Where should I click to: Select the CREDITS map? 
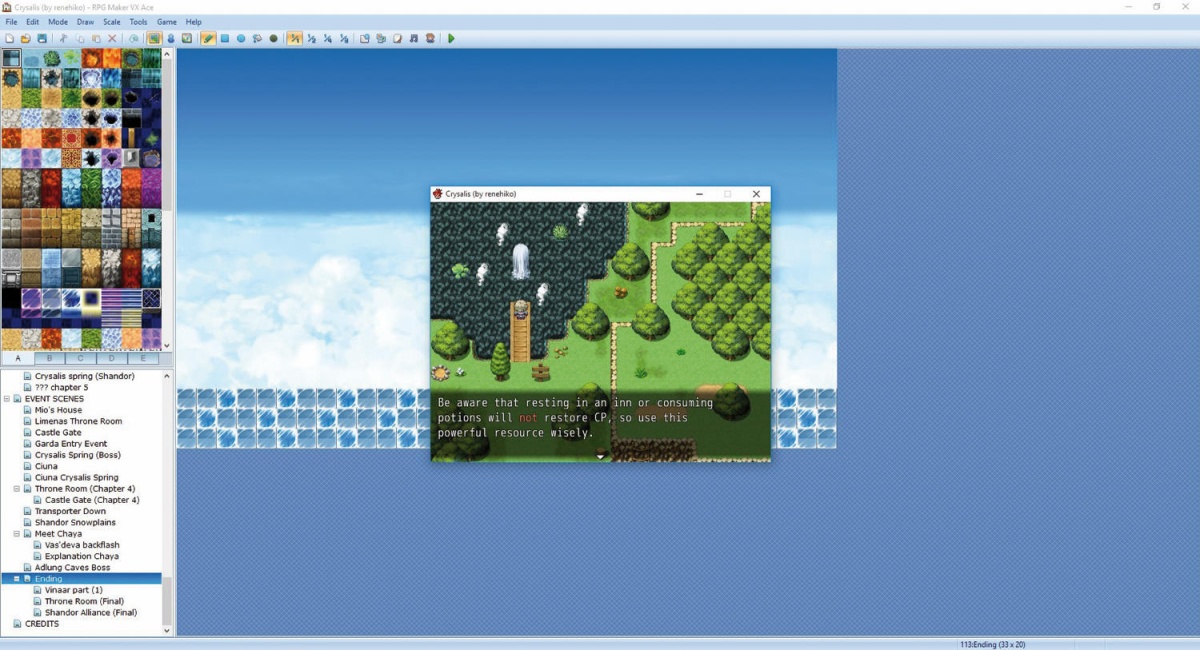pos(42,624)
